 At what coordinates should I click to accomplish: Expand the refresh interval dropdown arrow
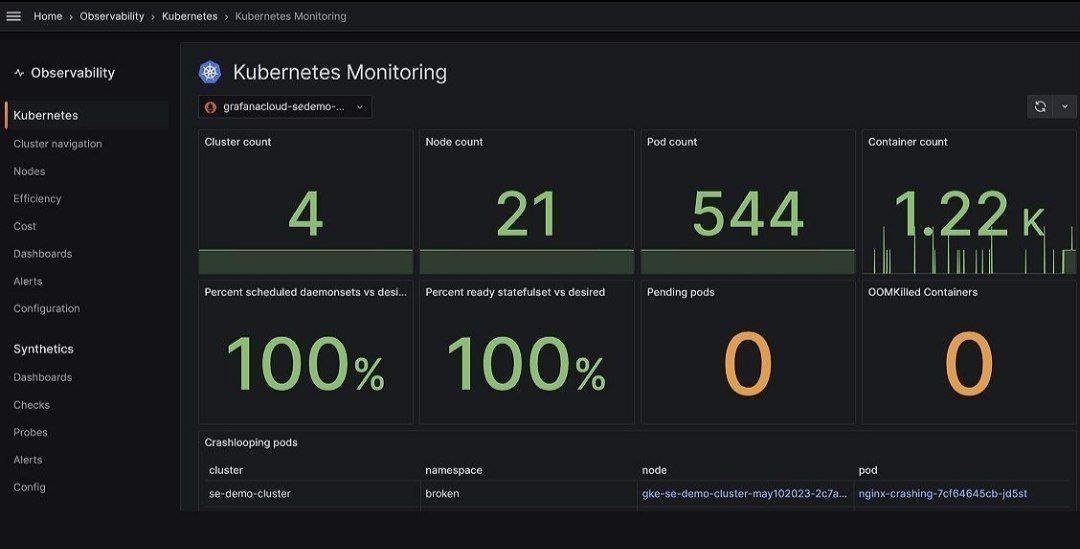click(x=1065, y=107)
